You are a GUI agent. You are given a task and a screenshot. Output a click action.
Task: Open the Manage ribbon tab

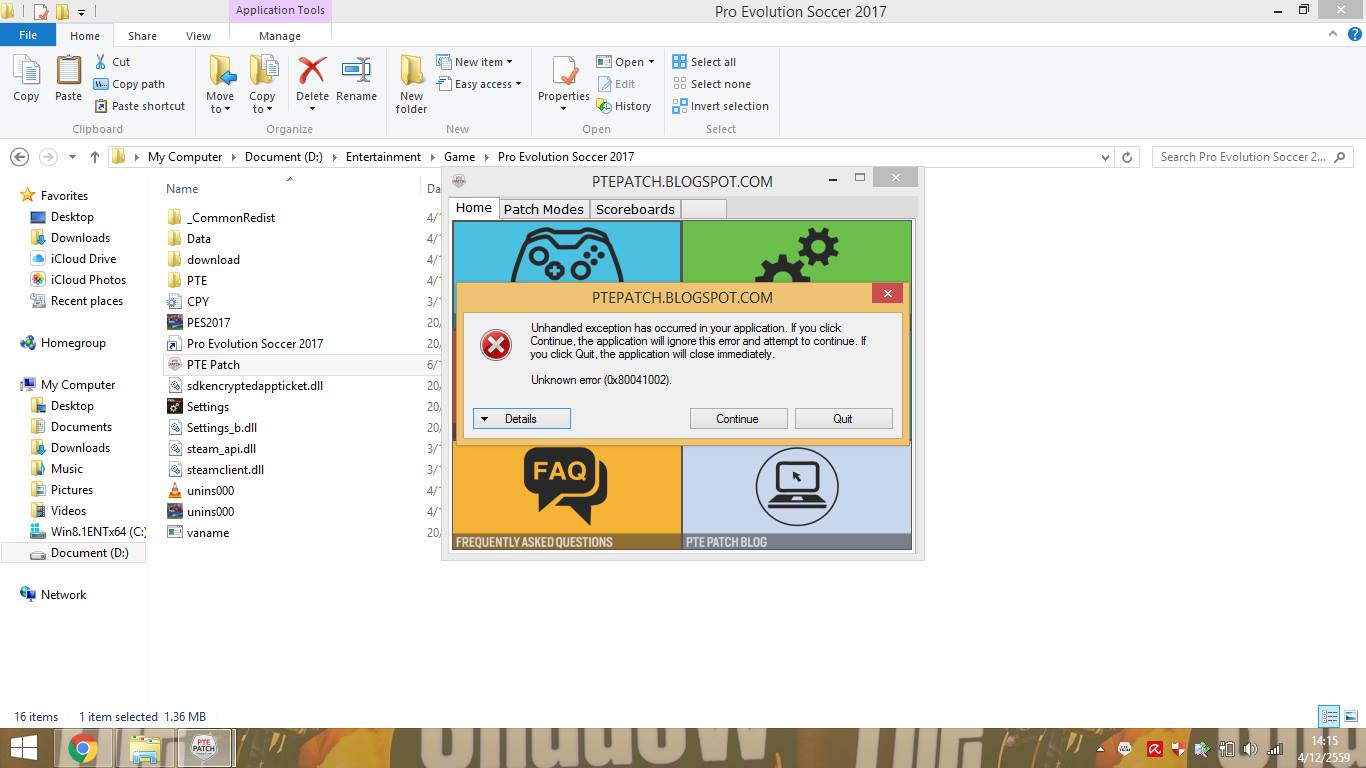click(x=280, y=36)
